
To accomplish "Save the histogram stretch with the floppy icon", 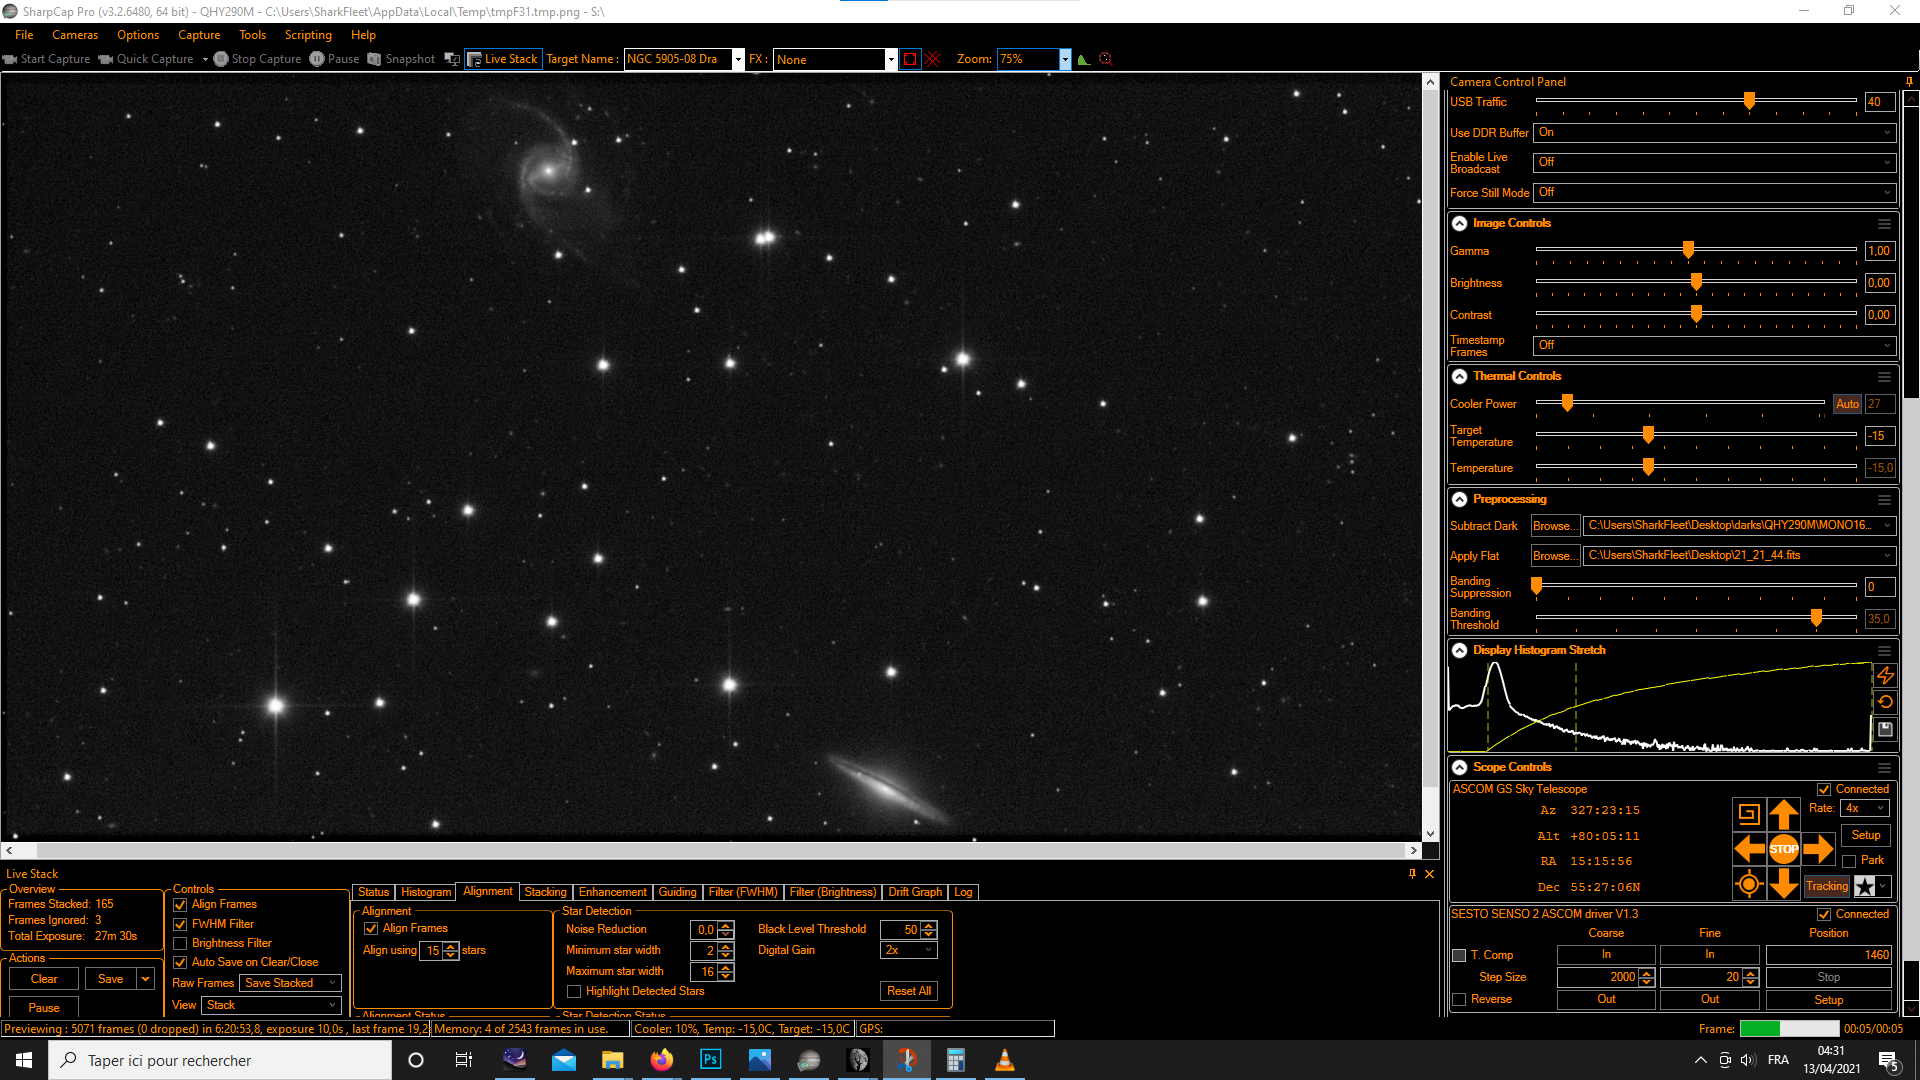I will point(1885,729).
